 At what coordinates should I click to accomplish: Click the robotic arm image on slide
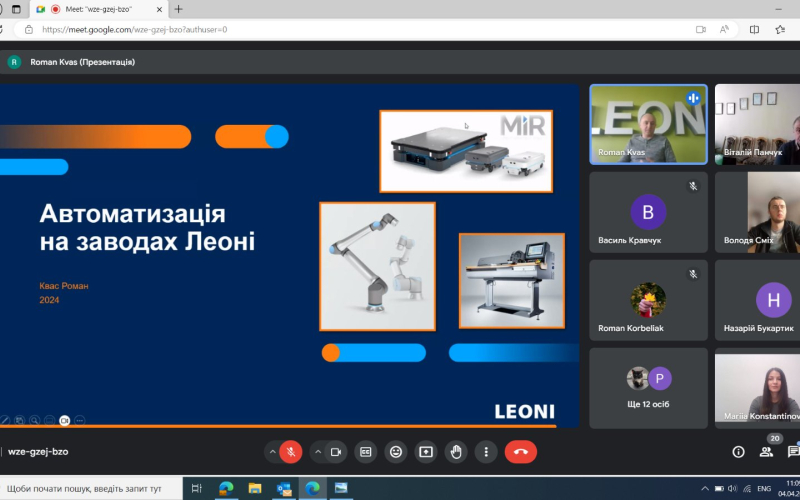[x=378, y=266]
